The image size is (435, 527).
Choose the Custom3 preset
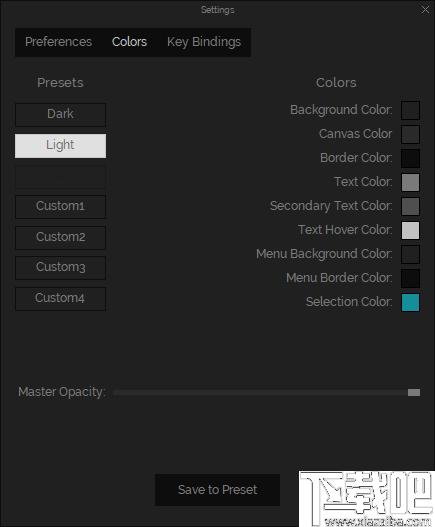point(61,268)
